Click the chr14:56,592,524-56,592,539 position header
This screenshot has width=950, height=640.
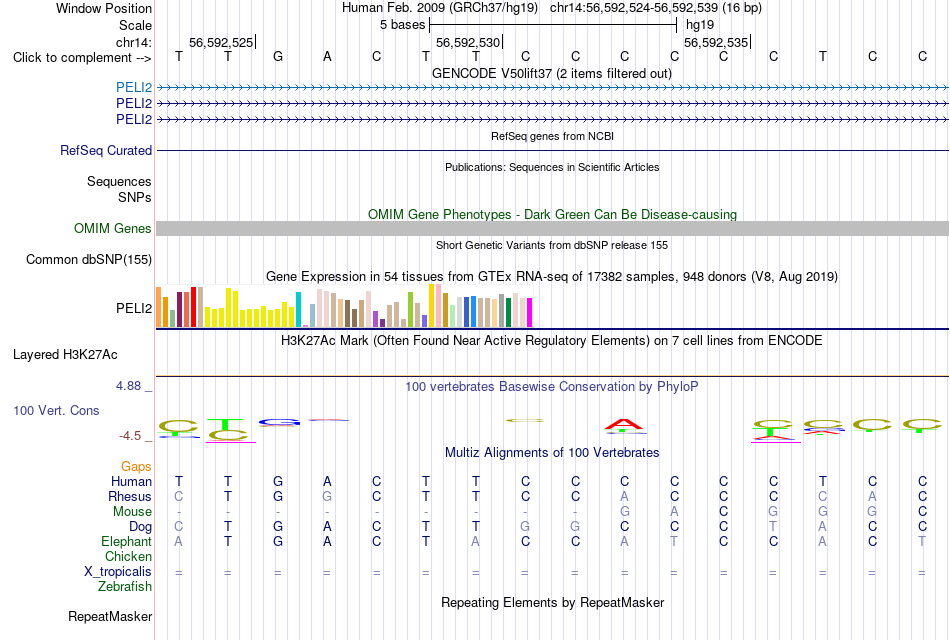[656, 8]
